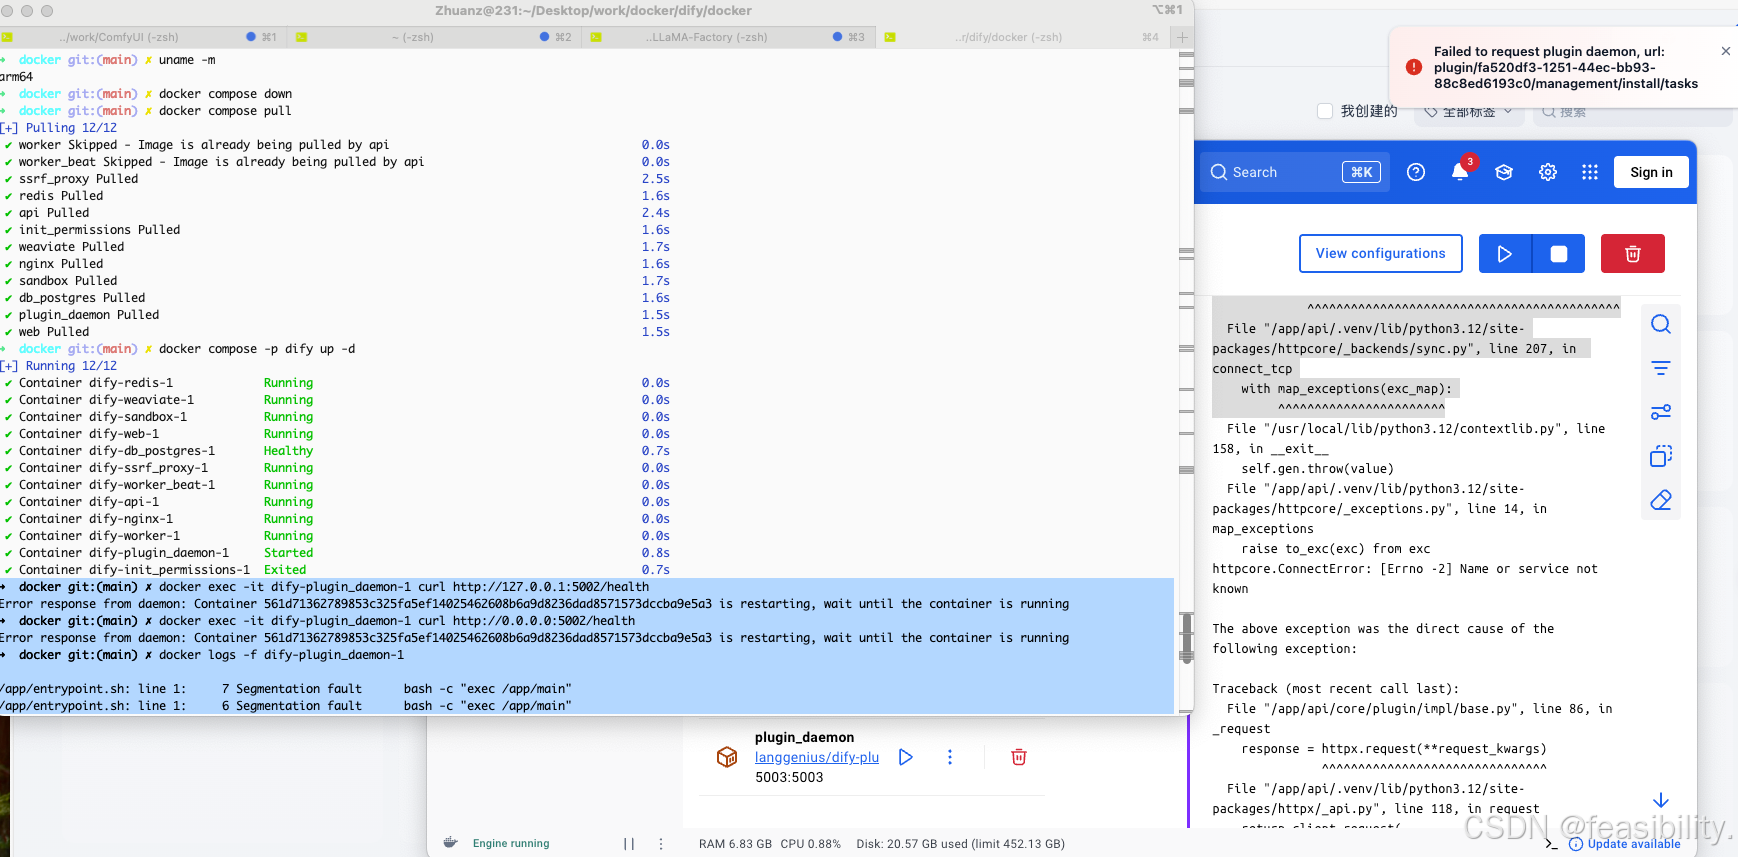
Task: Start the compose stack with the blue play button
Action: pyautogui.click(x=1505, y=254)
